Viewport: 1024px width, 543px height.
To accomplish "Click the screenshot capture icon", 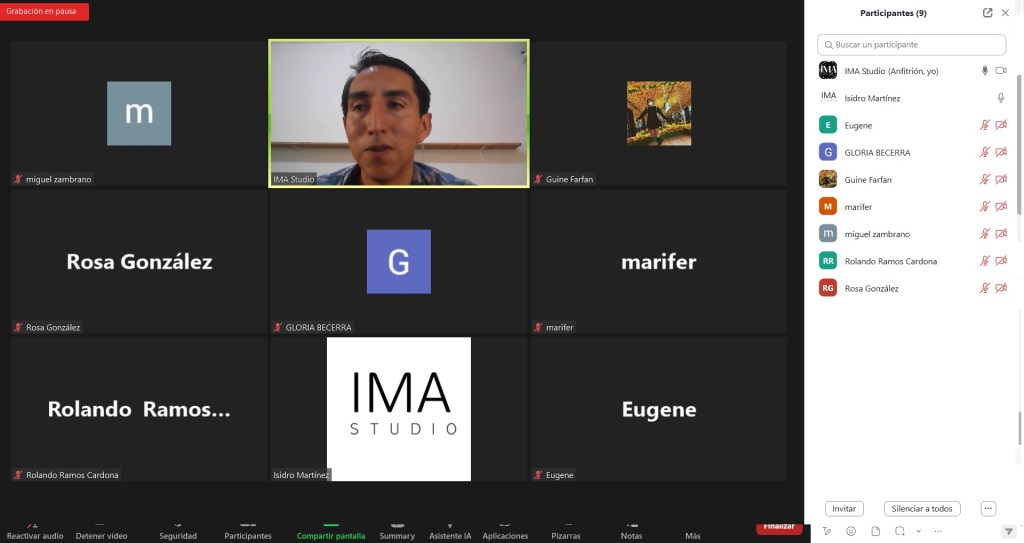I will click(900, 531).
